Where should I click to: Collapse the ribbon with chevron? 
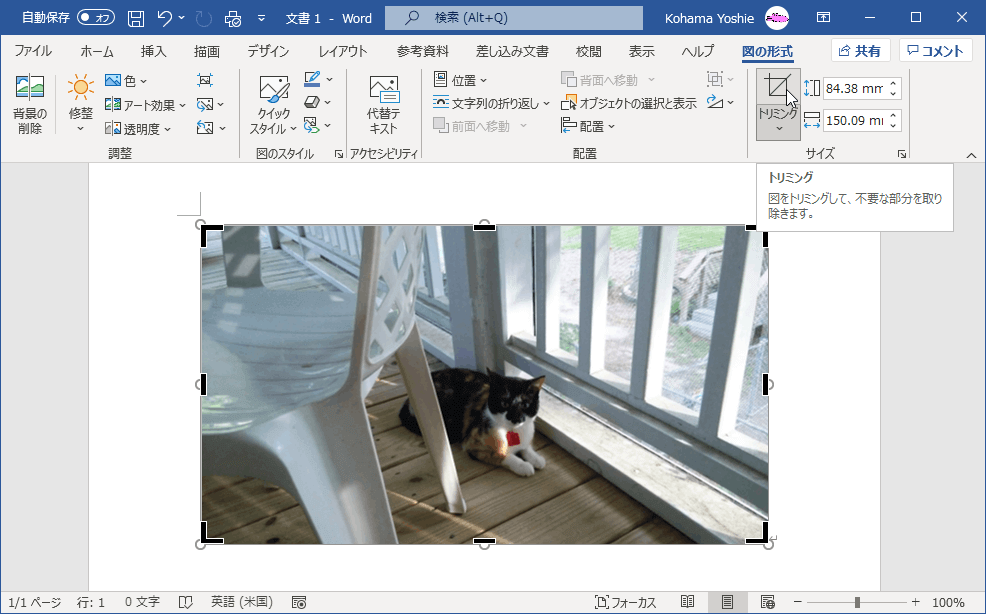pyautogui.click(x=971, y=155)
